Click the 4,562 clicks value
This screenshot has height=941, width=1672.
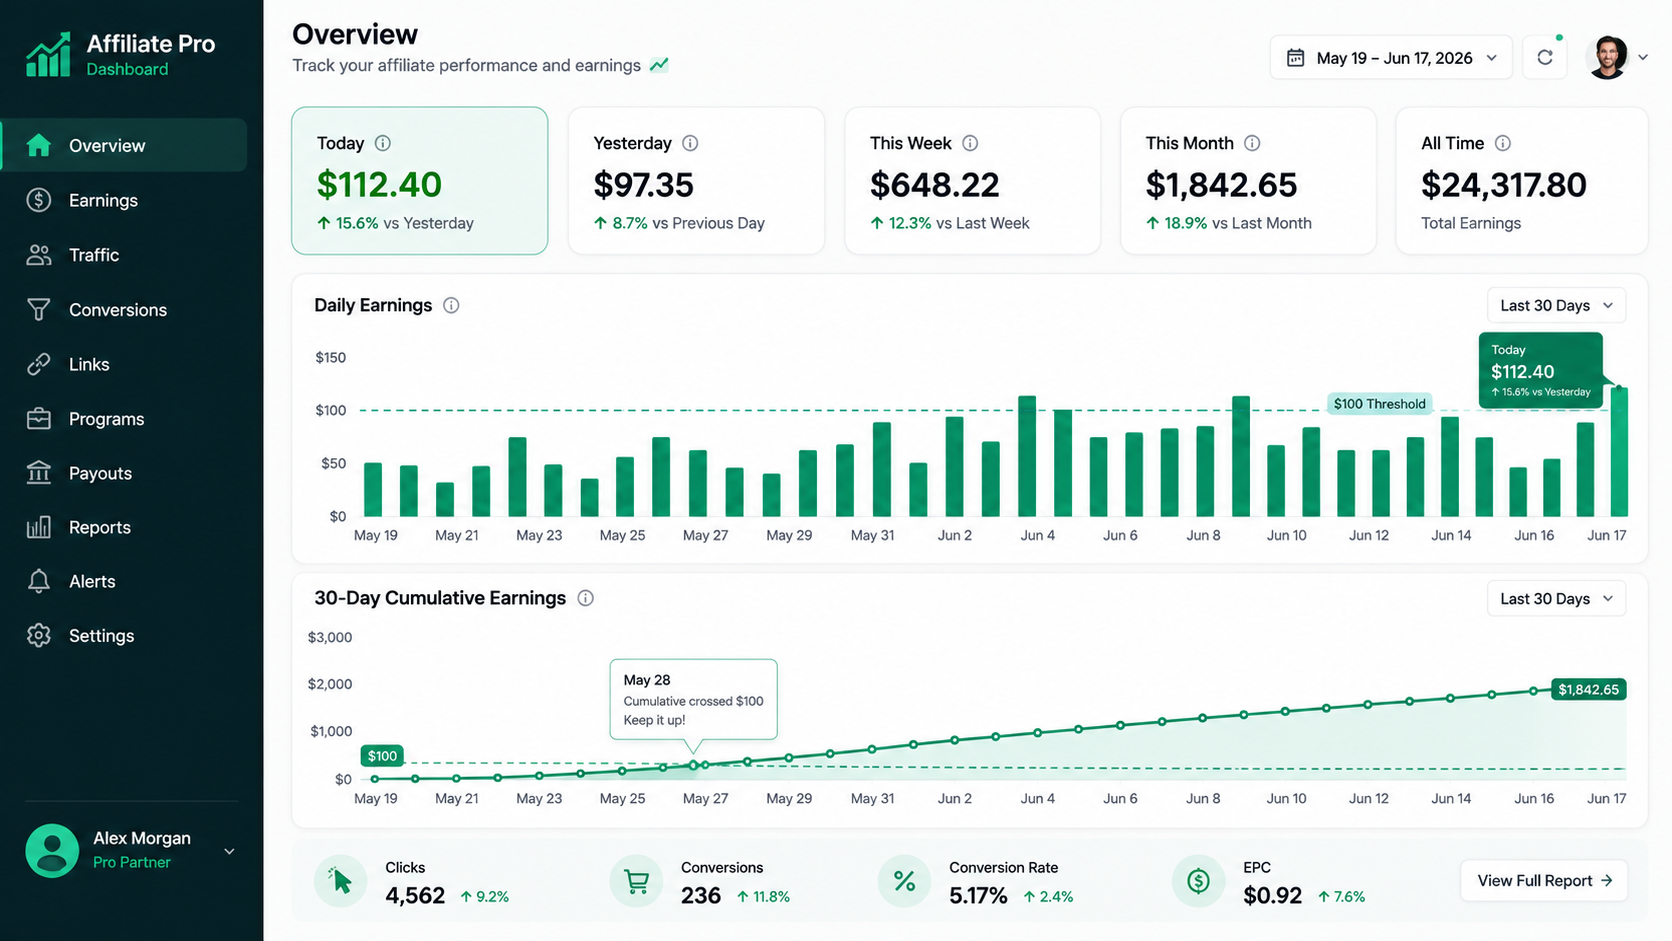pyautogui.click(x=415, y=895)
